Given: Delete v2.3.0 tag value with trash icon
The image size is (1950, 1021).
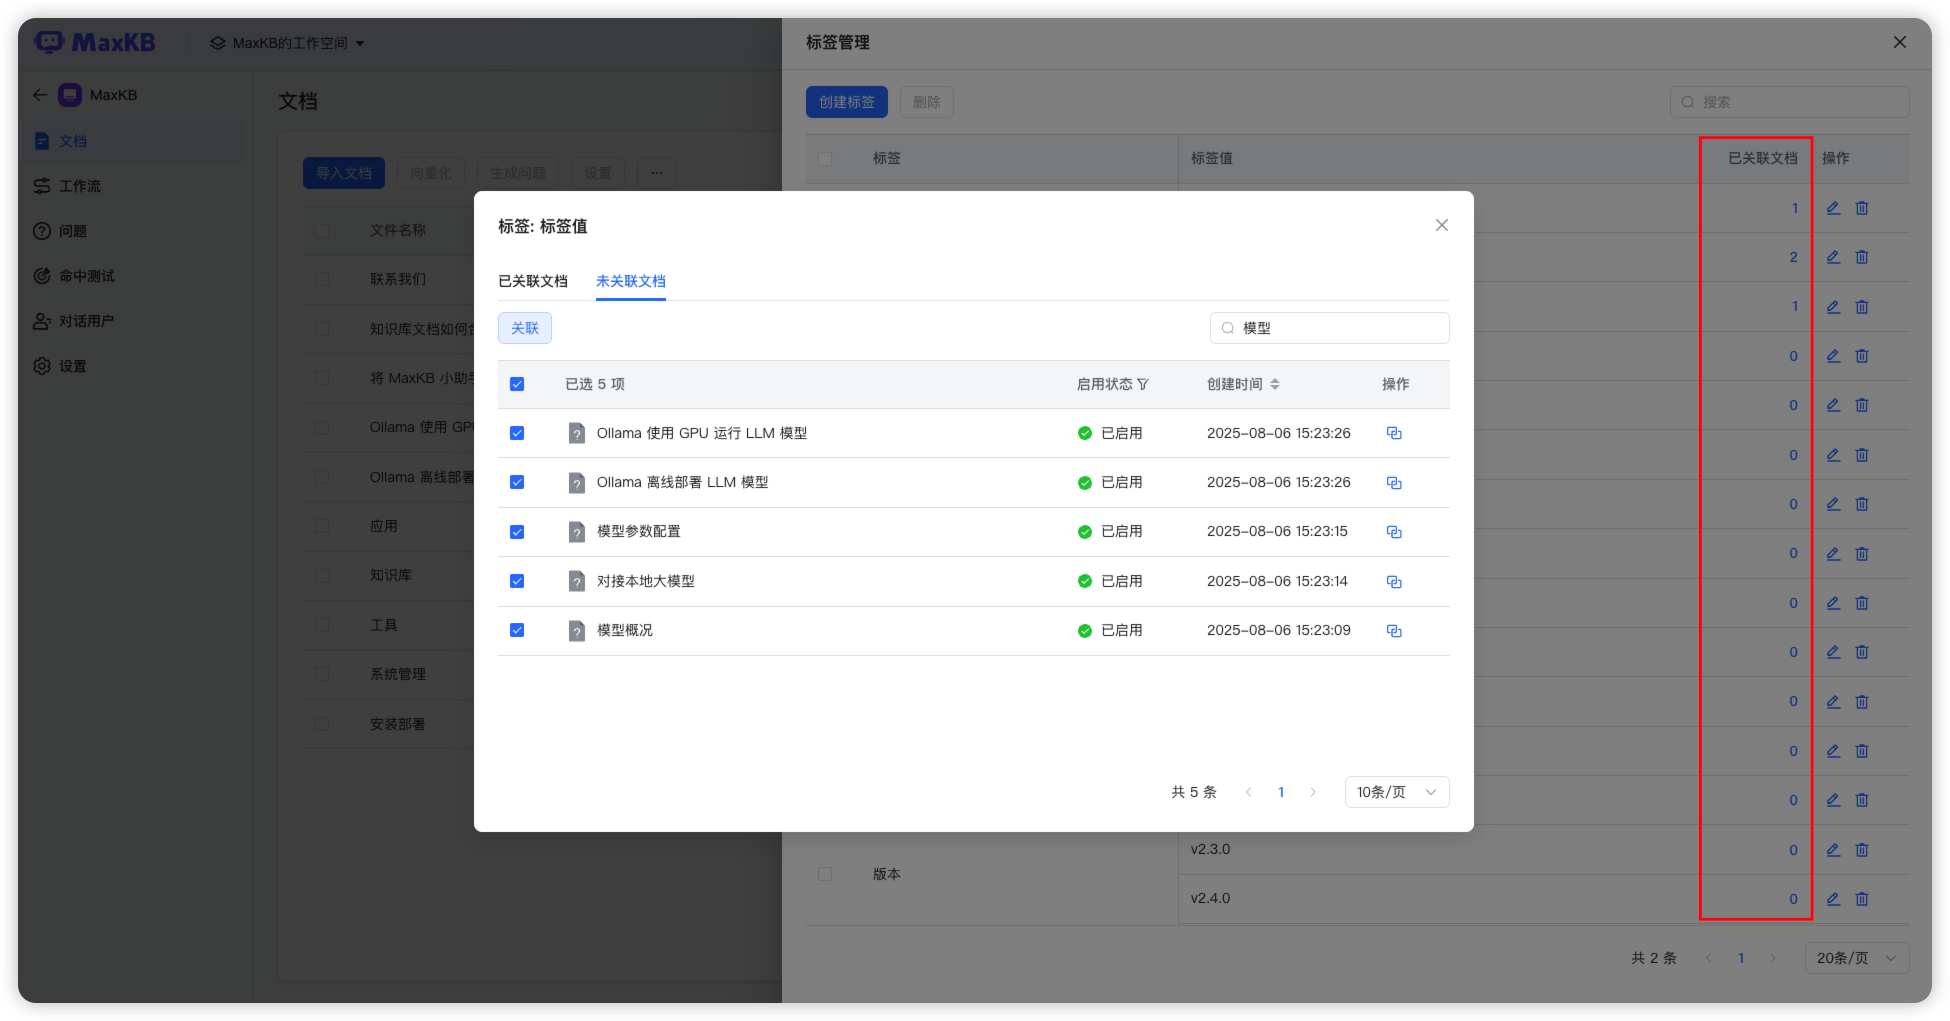Looking at the screenshot, I should (x=1862, y=850).
